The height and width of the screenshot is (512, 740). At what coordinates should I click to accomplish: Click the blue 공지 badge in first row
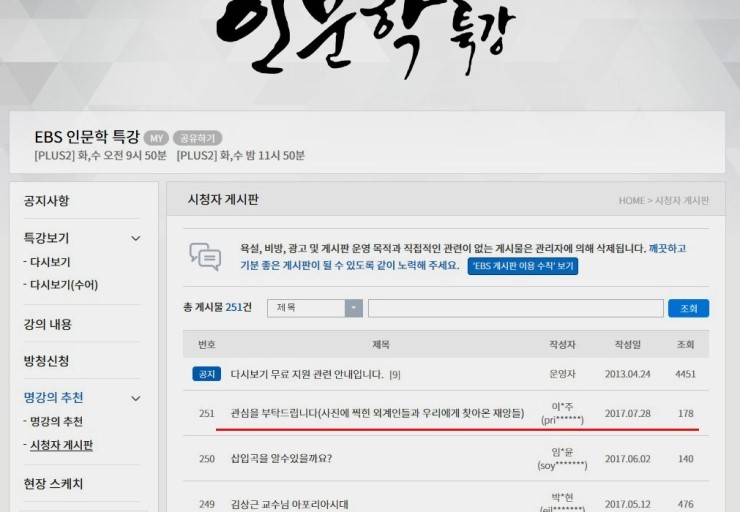click(x=206, y=374)
